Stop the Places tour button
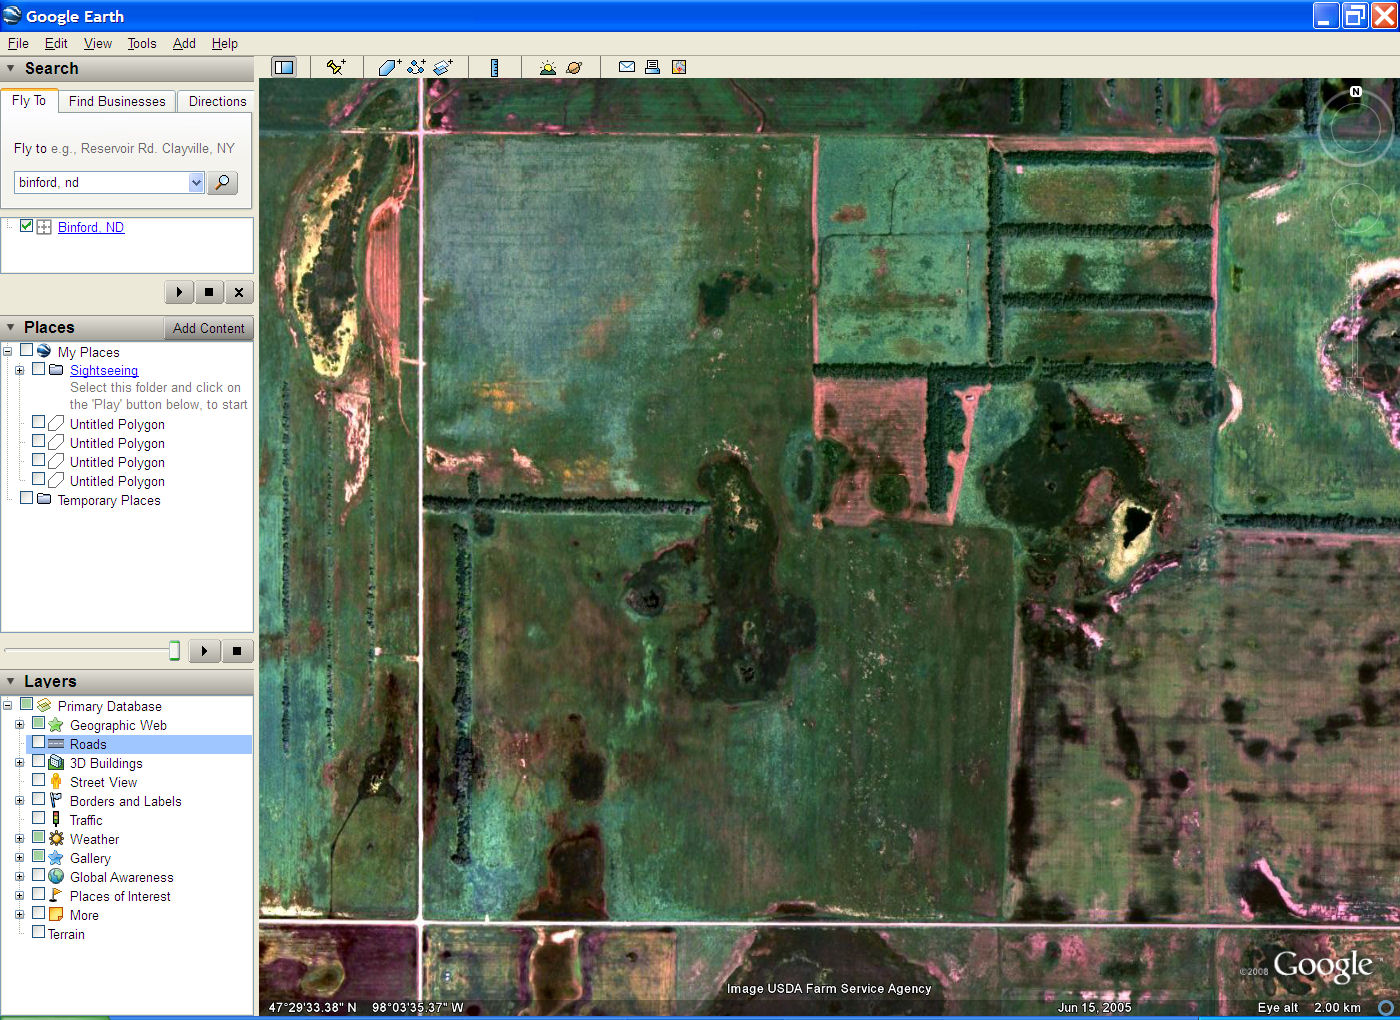This screenshot has height=1020, width=1400. [237, 651]
